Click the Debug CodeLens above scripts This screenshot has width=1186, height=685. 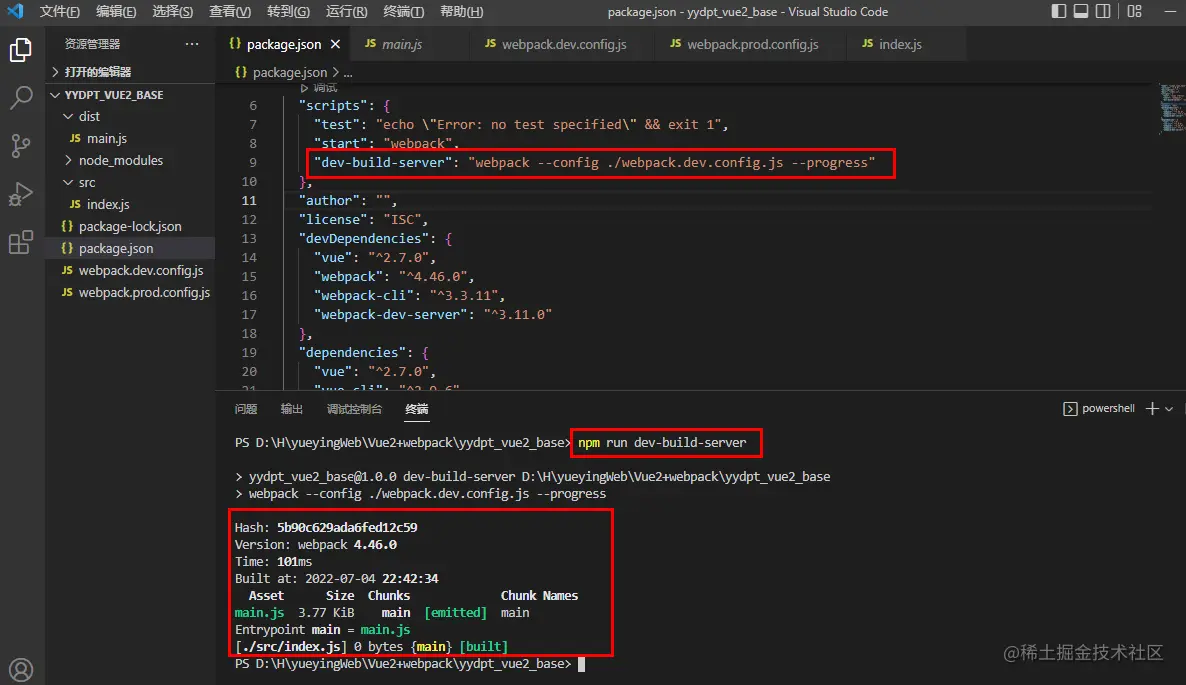pos(318,88)
